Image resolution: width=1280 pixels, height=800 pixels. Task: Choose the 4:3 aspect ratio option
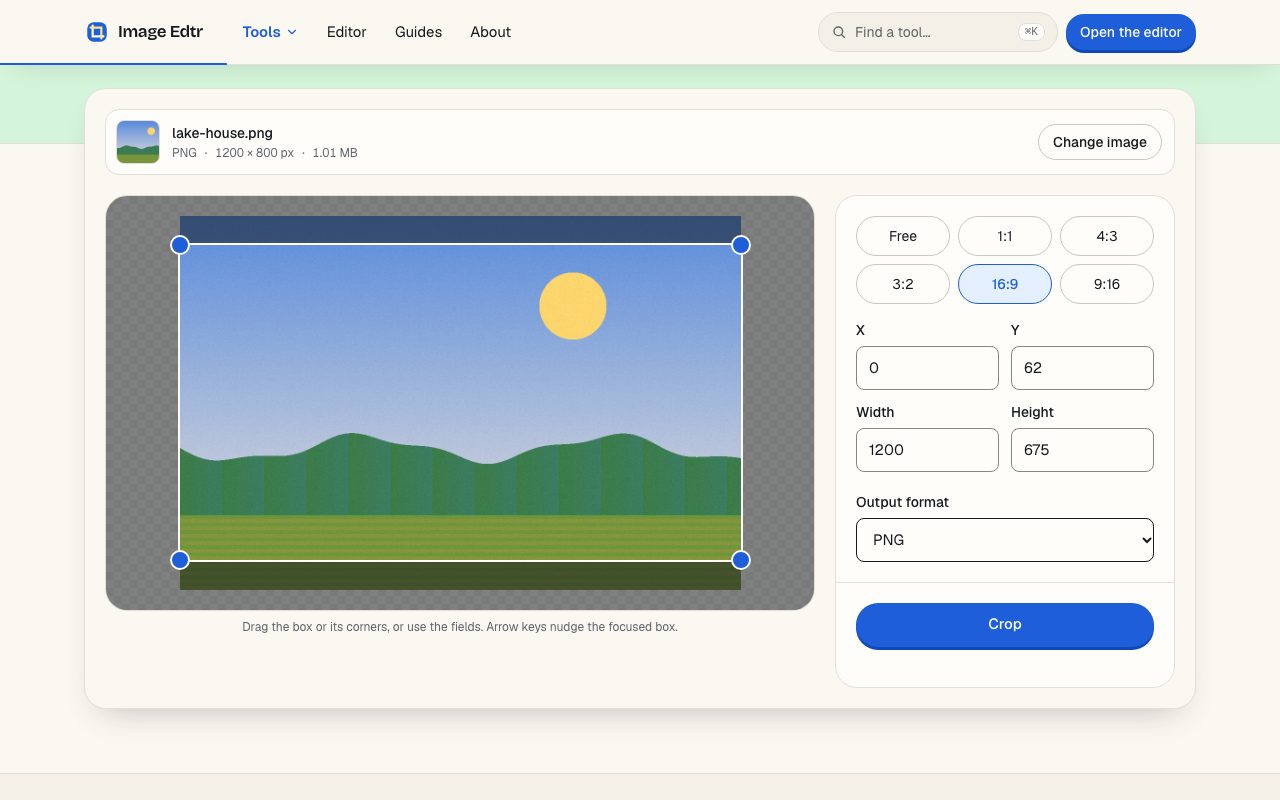pyautogui.click(x=1107, y=236)
